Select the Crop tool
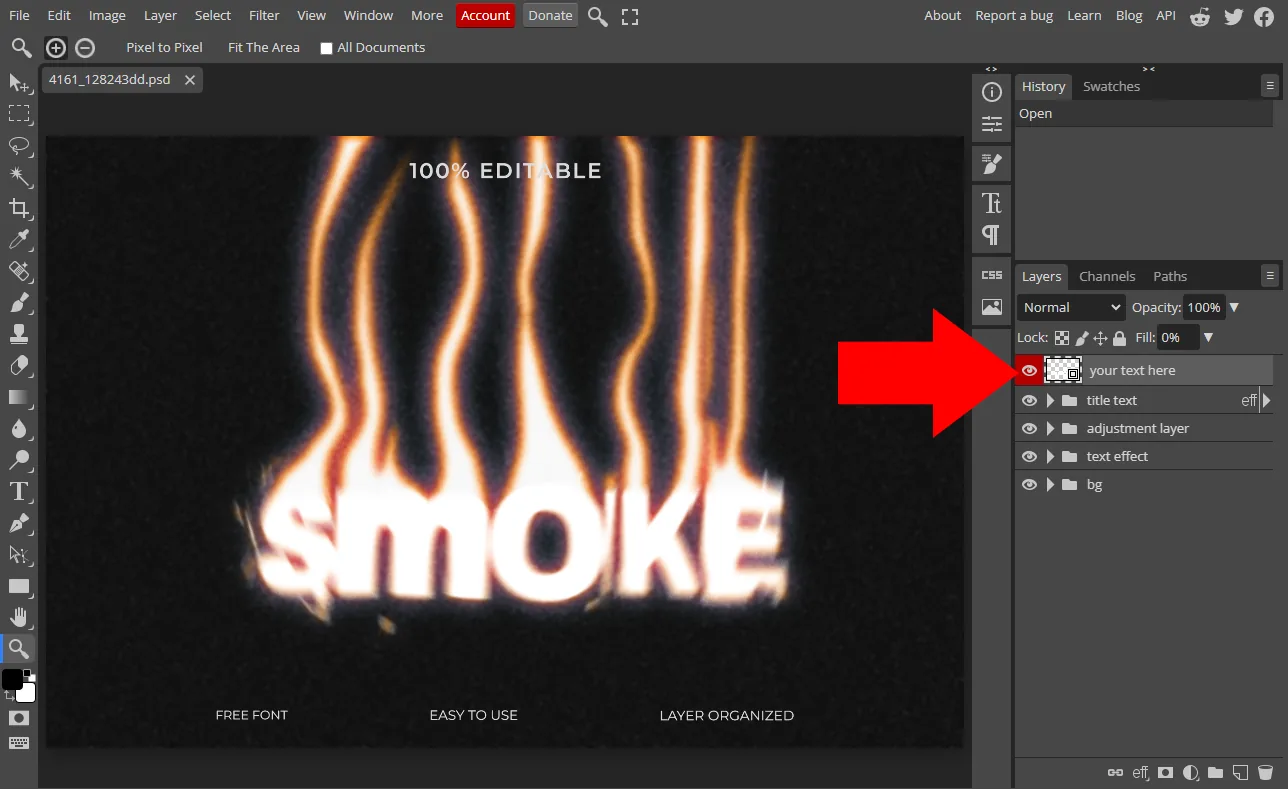Viewport: 1288px width, 789px height. 18,208
